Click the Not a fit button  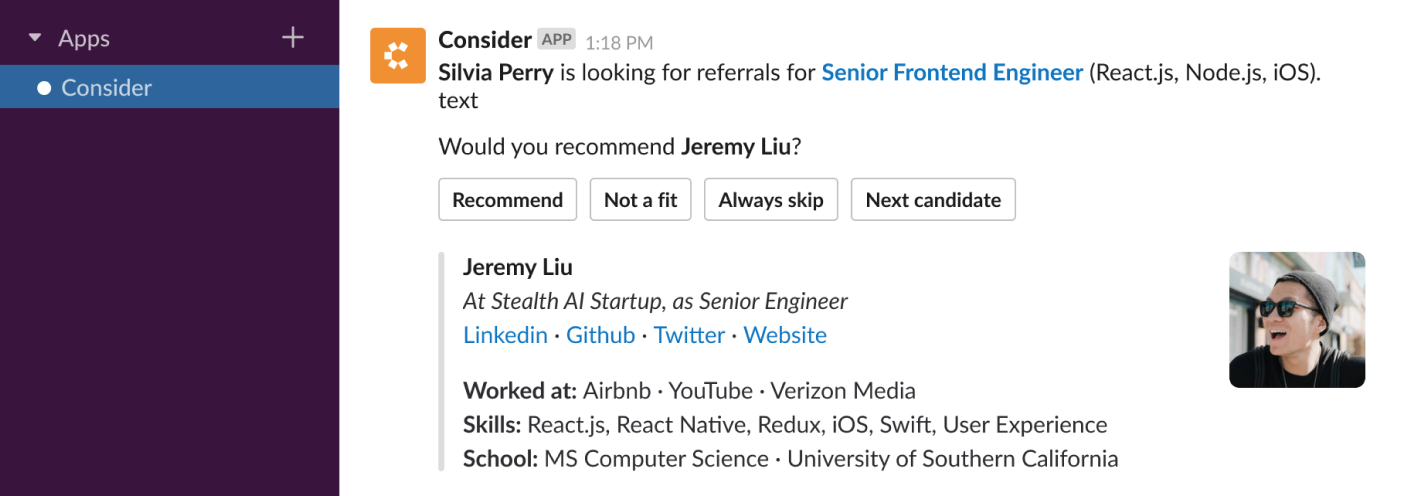(x=641, y=199)
